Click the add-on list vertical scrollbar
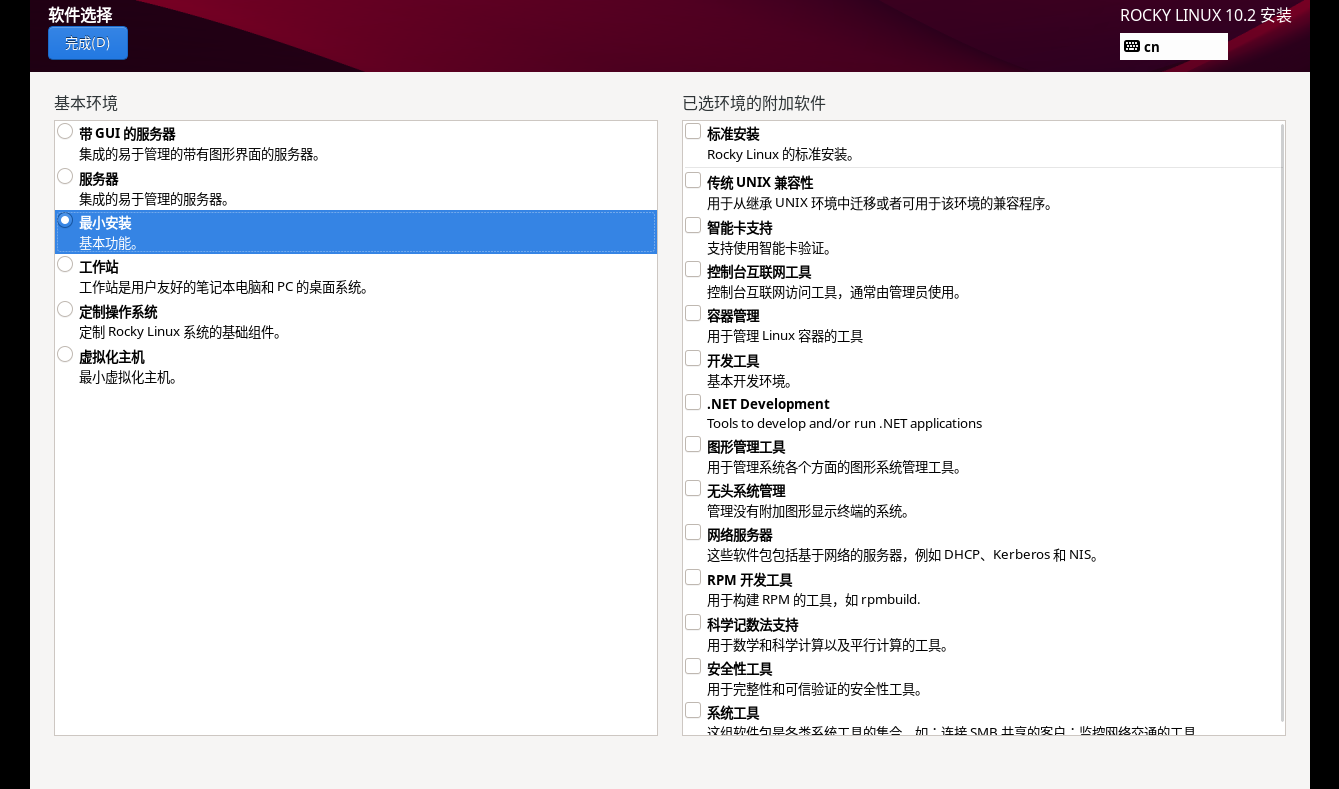1339x789 pixels. (1282, 422)
